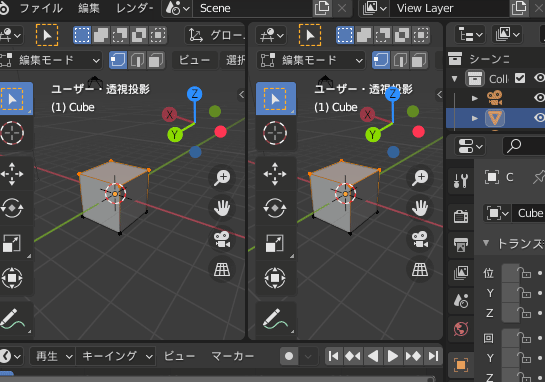This screenshot has height=382, width=545.
Task: Open ビュー menu in left viewport header
Action: tap(194, 60)
